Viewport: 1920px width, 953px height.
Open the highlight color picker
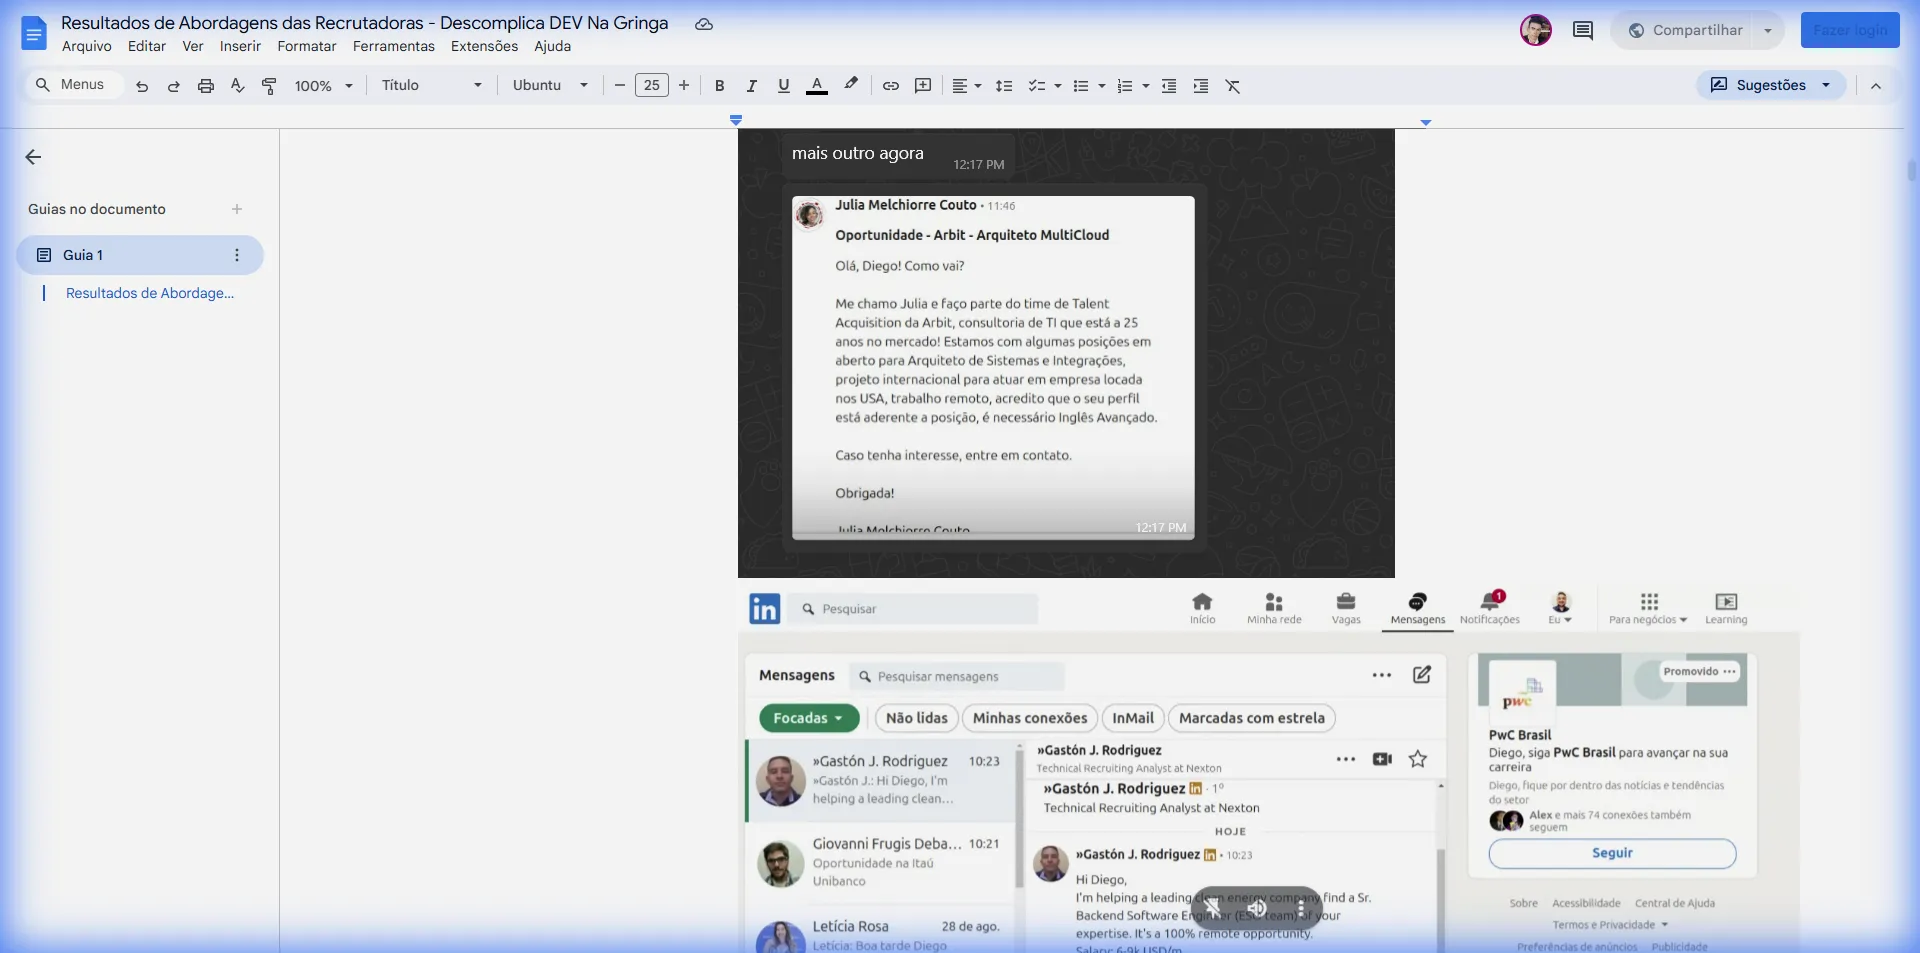click(851, 85)
